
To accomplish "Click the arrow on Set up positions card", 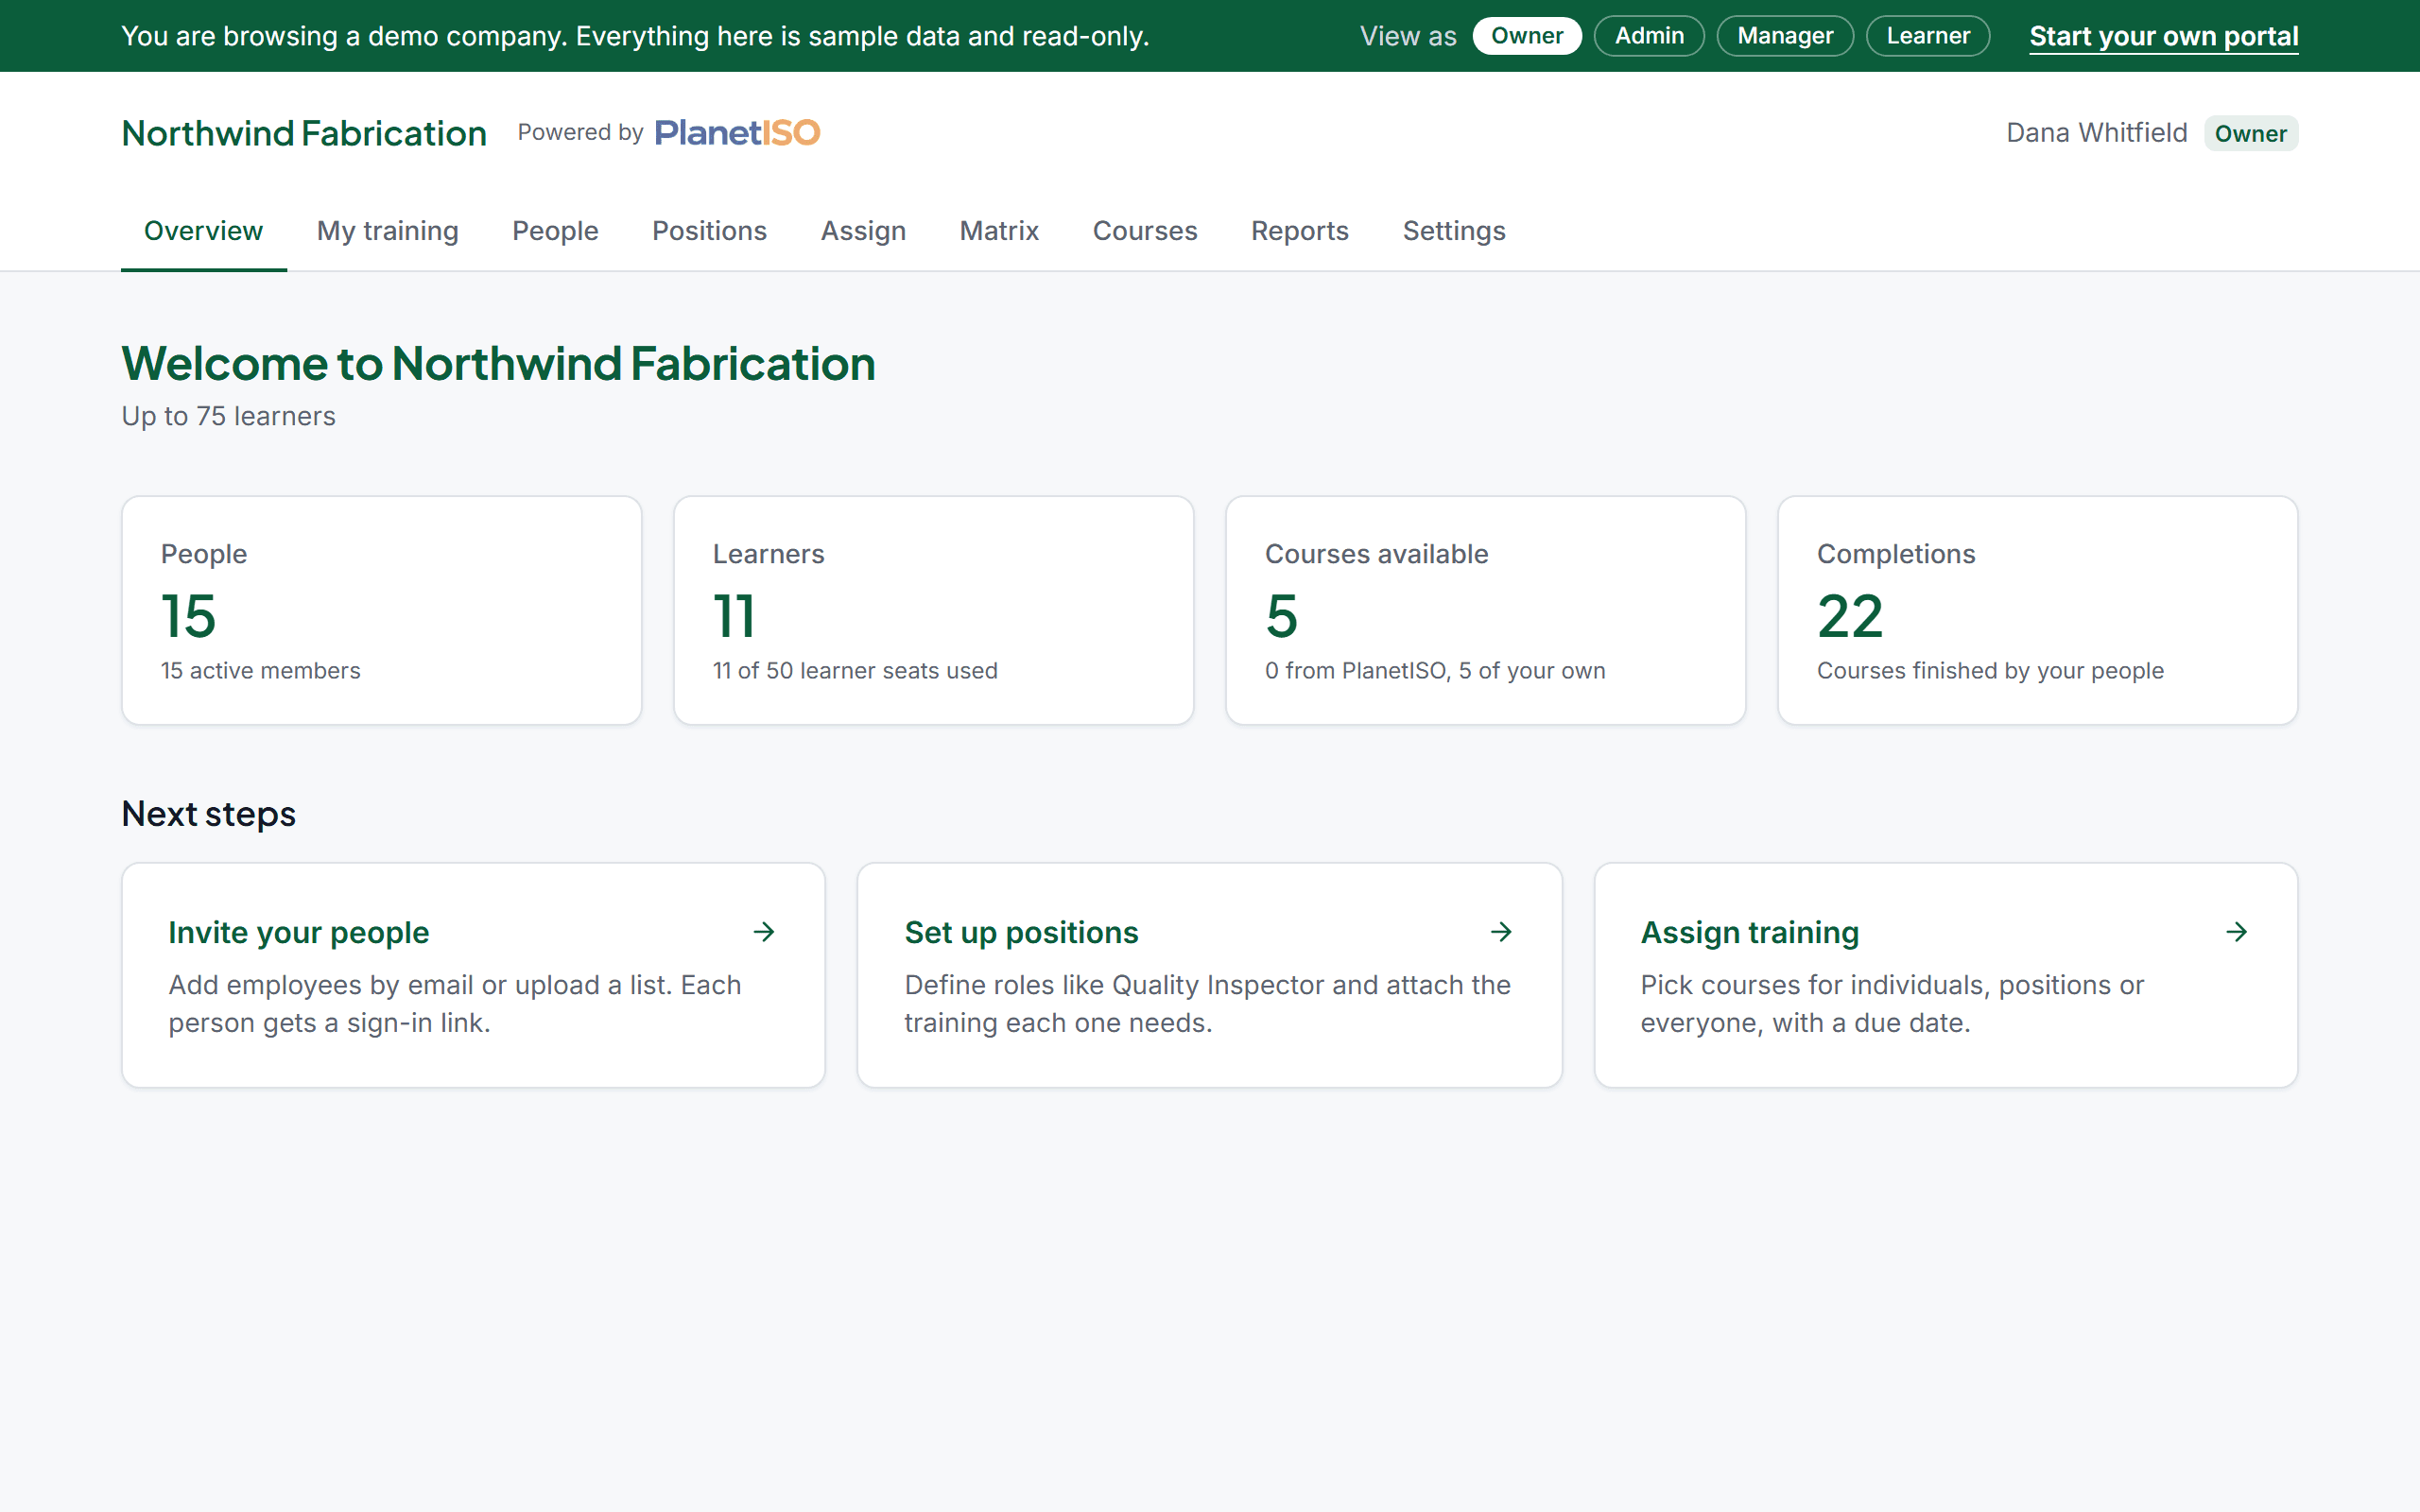I will pyautogui.click(x=1501, y=932).
